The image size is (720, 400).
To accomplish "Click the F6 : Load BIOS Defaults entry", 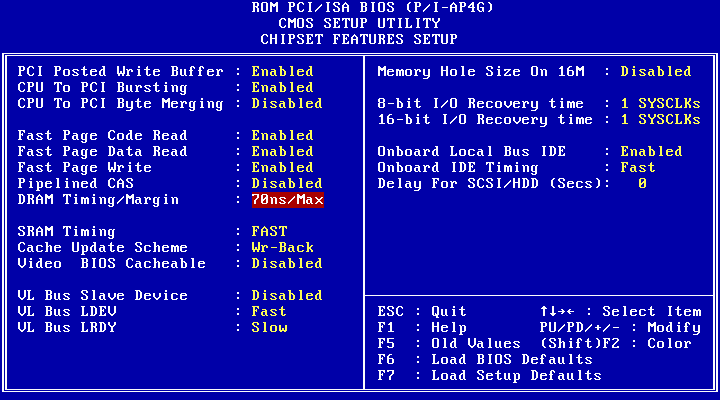I will [x=485, y=360].
